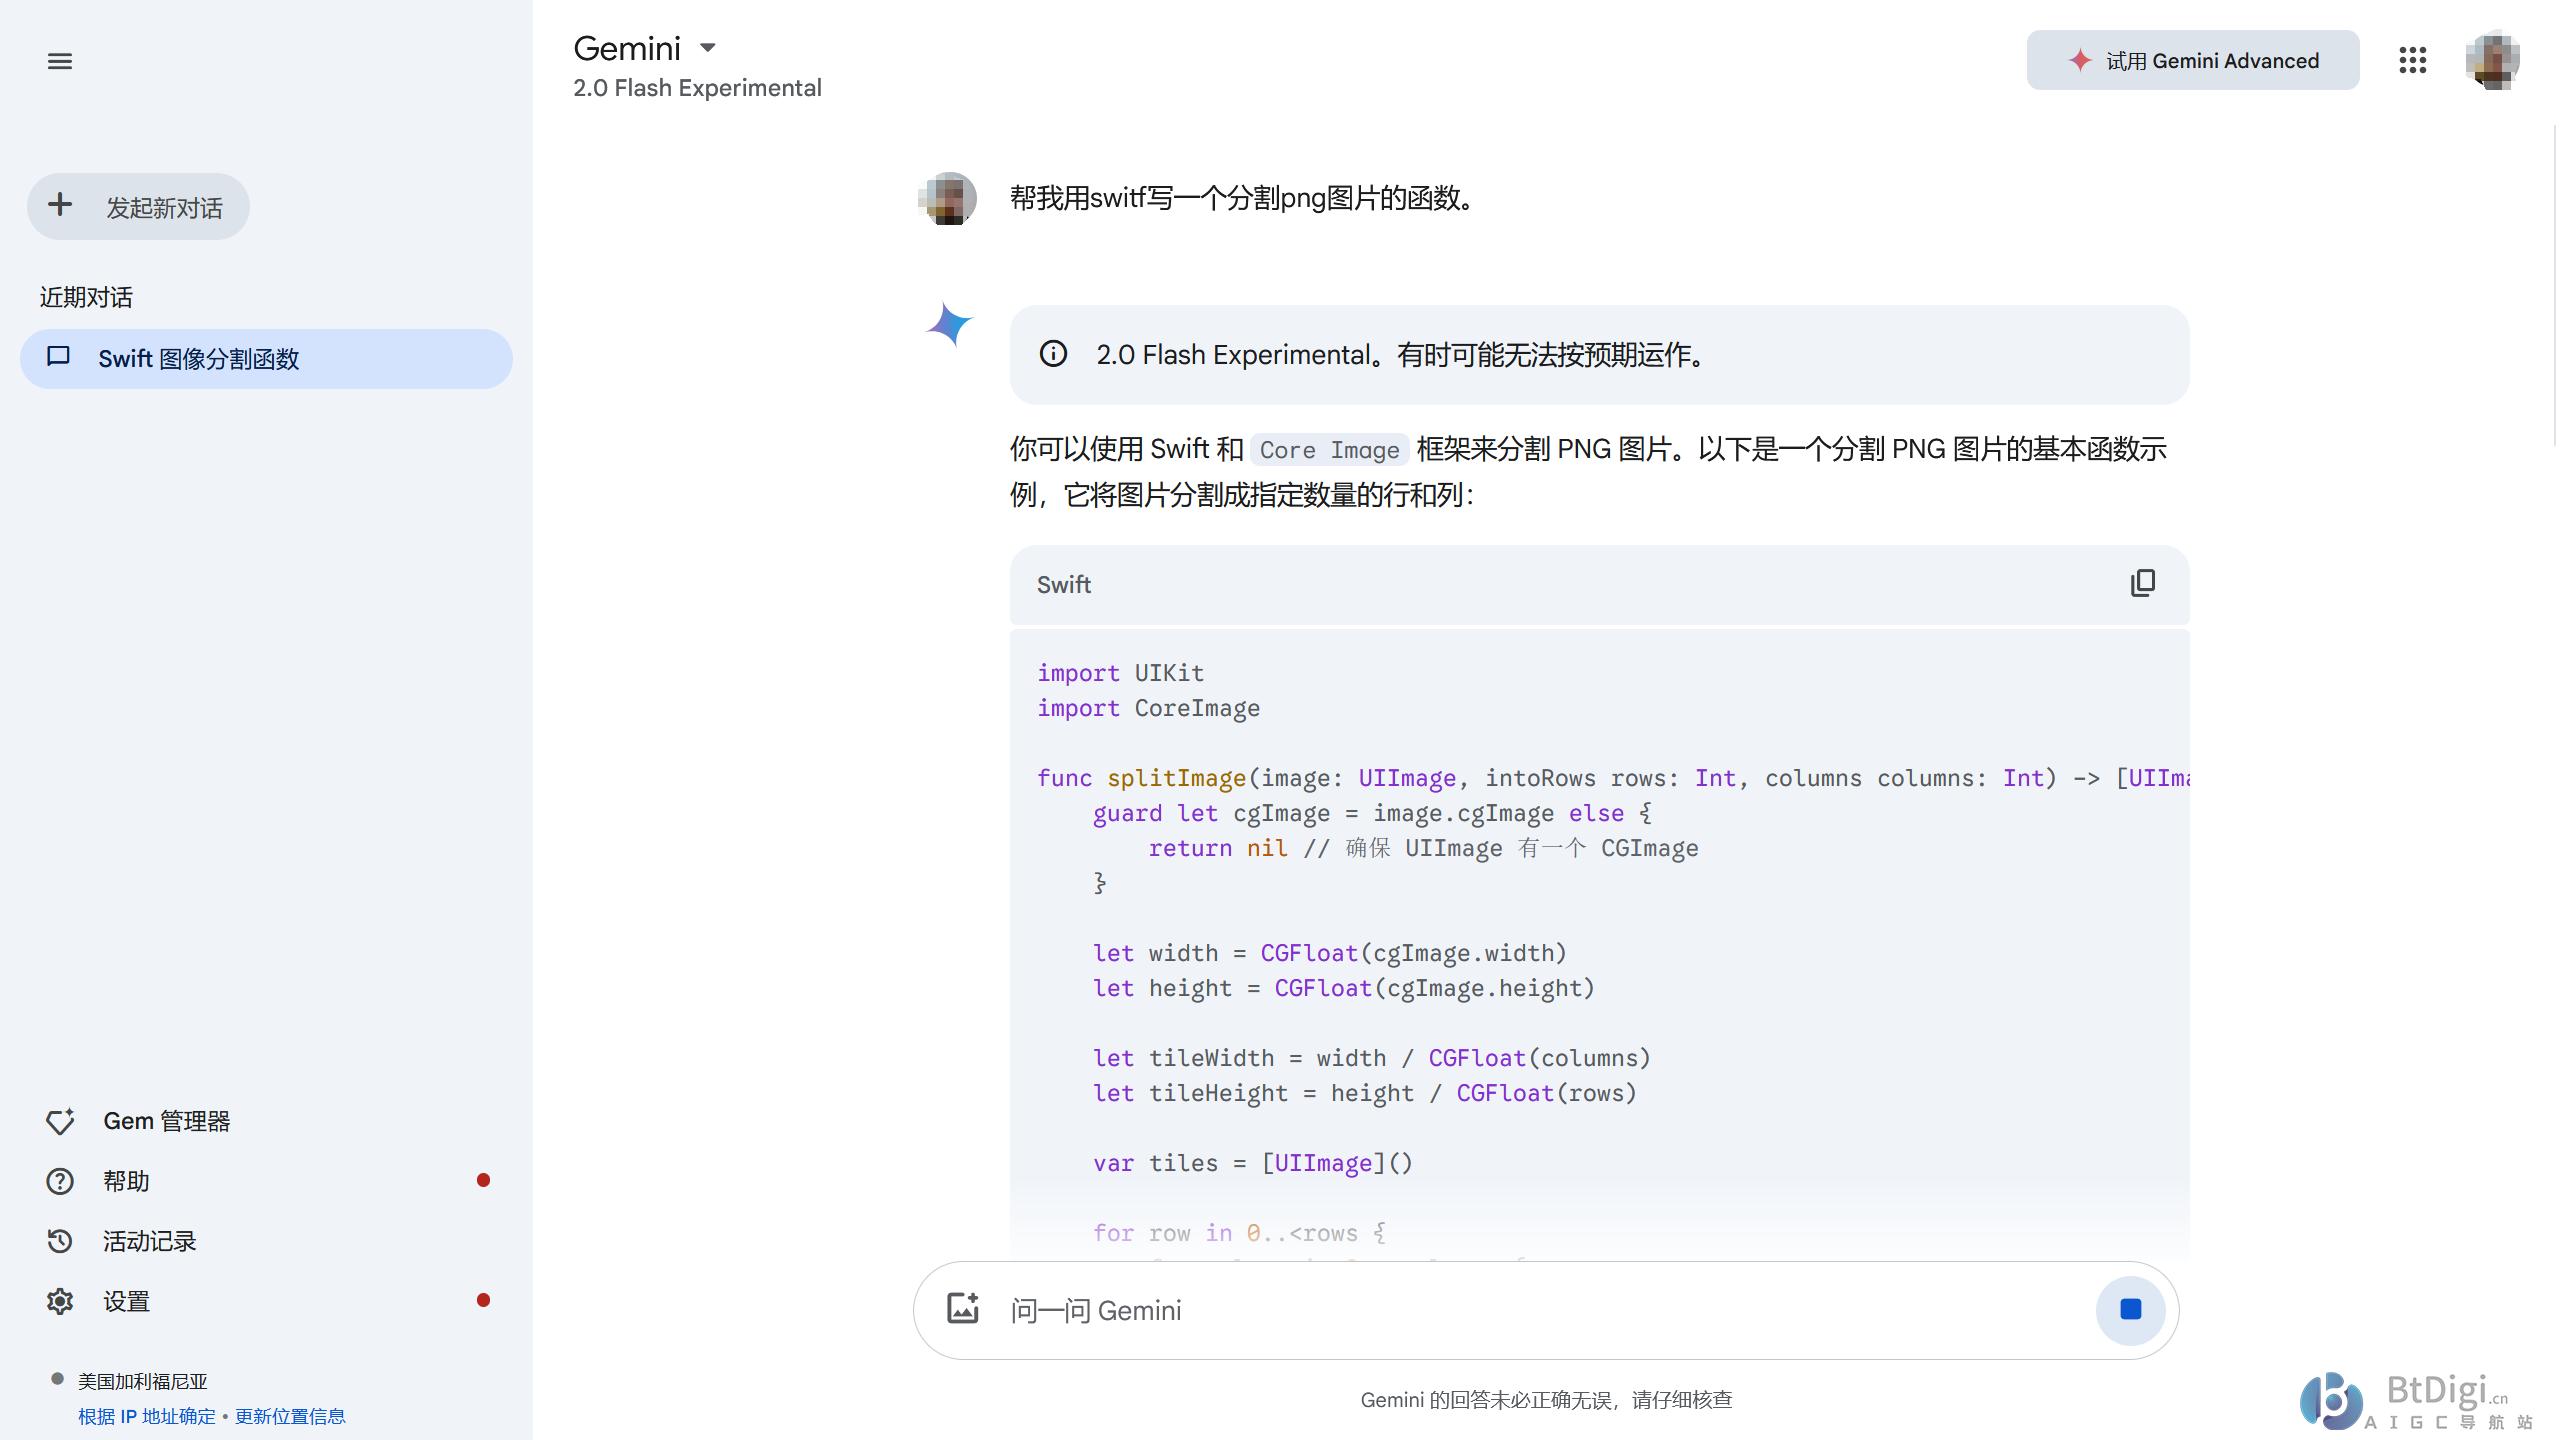Click the info icon in experimental notice

(x=1053, y=354)
